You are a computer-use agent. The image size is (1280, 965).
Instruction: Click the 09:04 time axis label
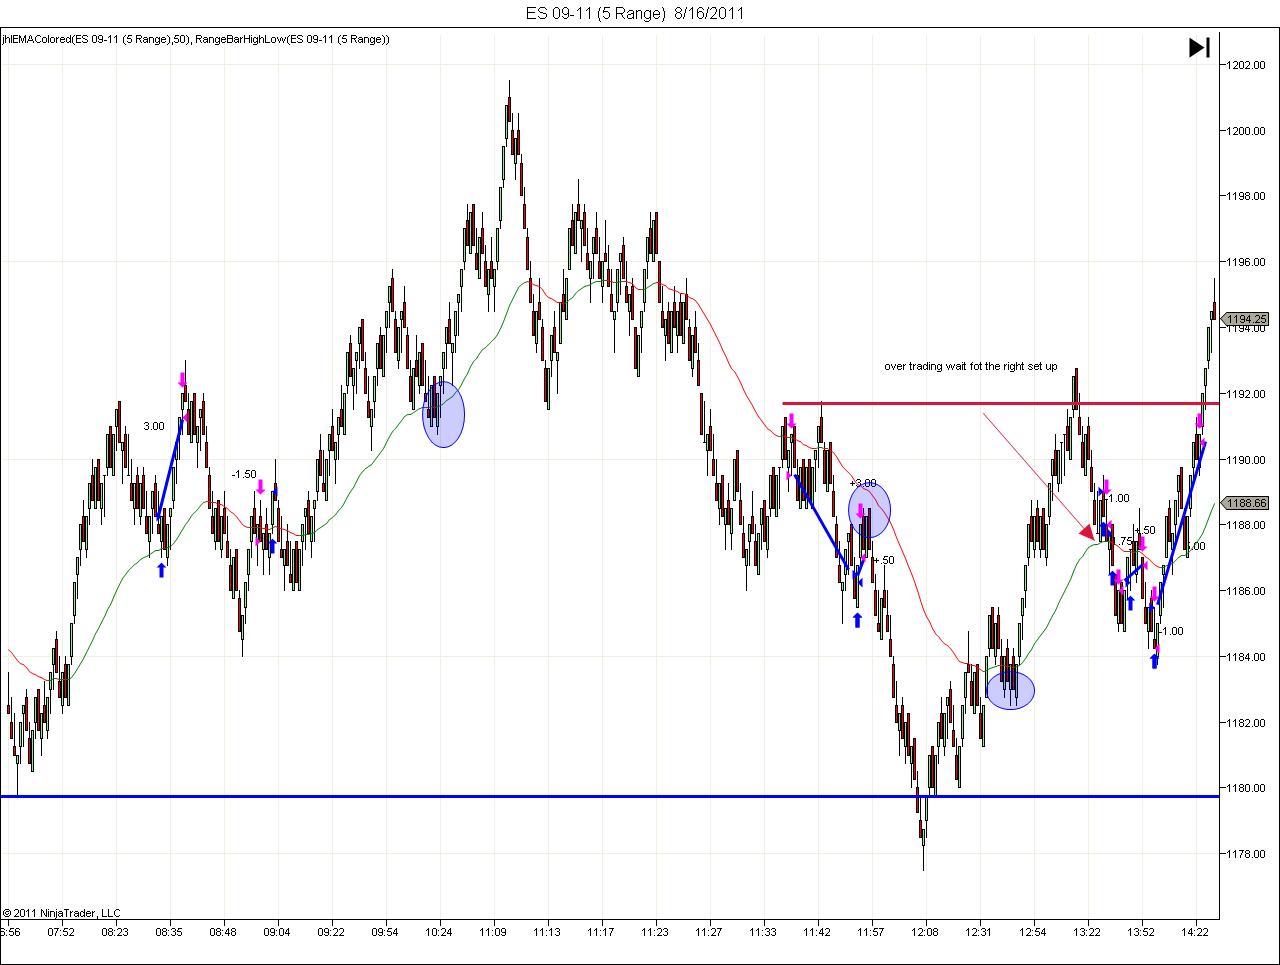[277, 932]
